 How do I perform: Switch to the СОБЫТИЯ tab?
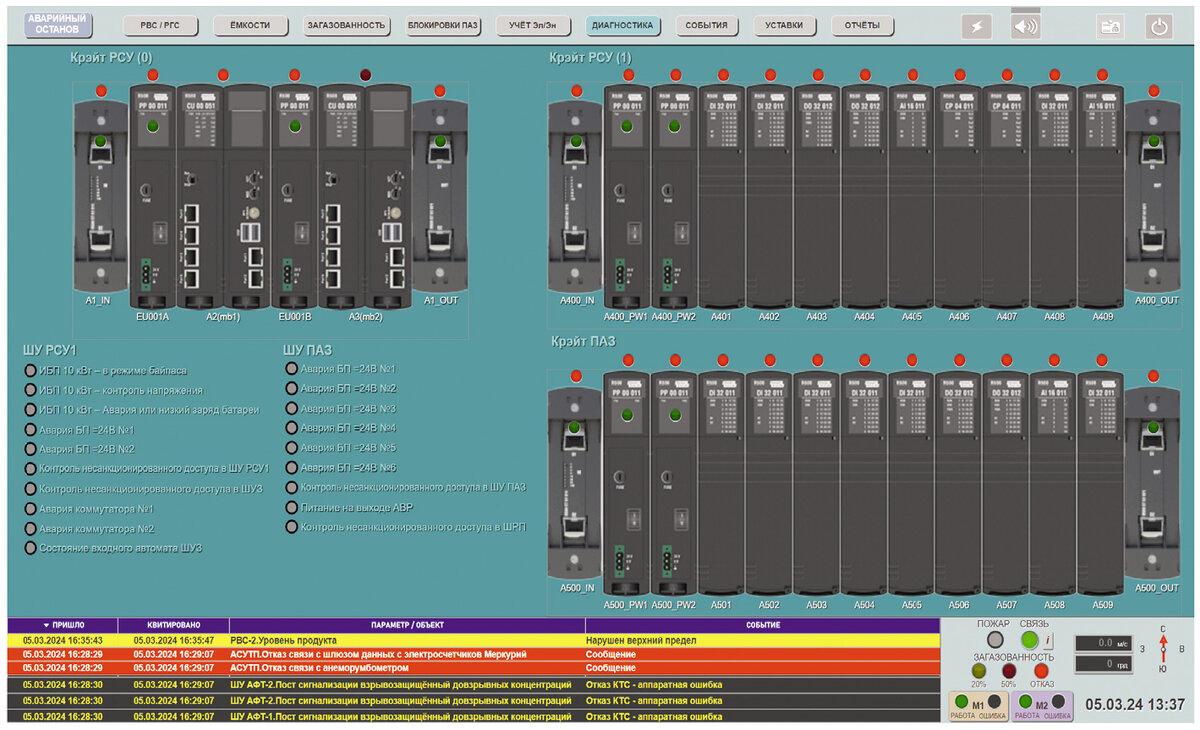[706, 25]
